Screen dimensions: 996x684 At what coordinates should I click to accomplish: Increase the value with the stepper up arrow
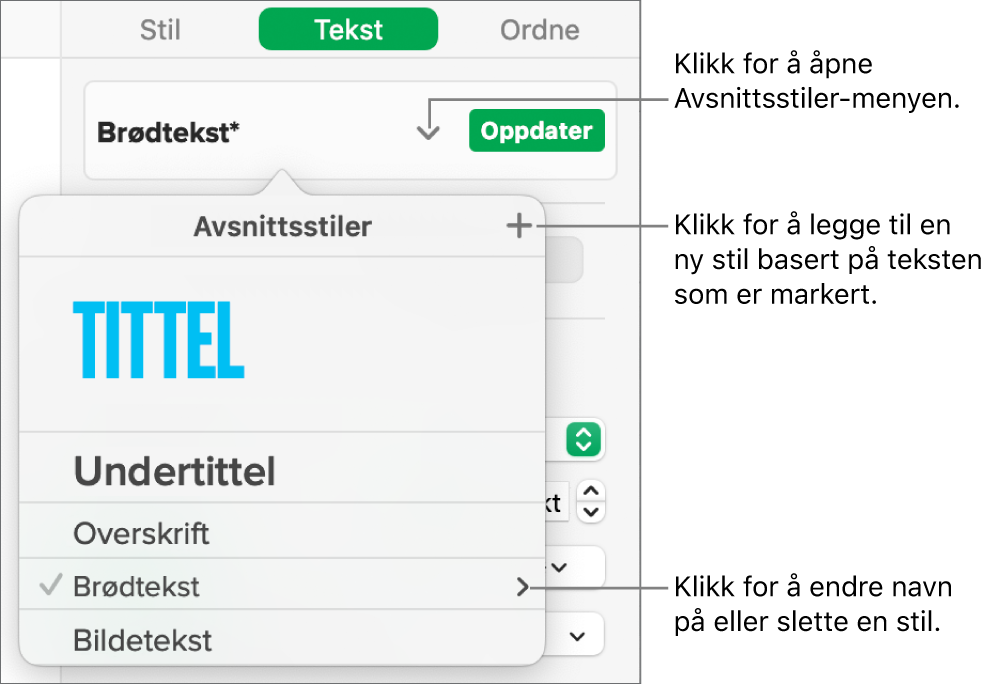tap(591, 492)
